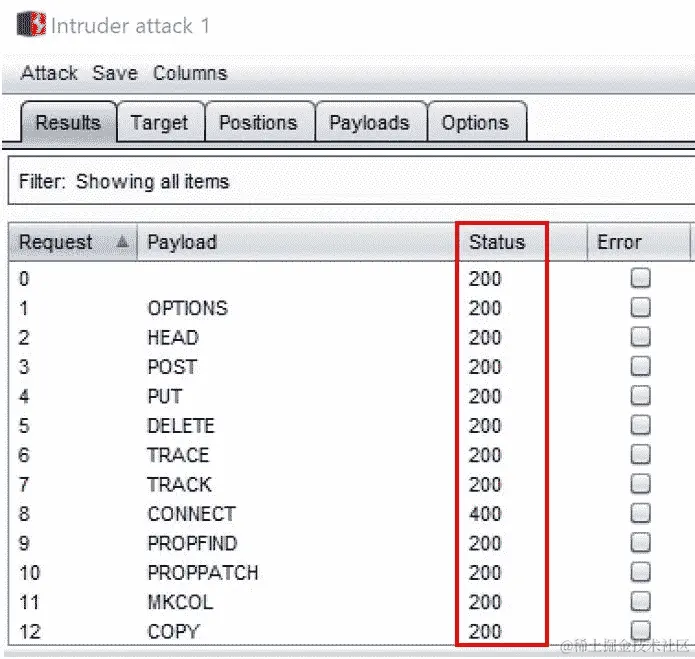Toggle Error checkbox for POST row
This screenshot has height=659, width=695.
(640, 366)
